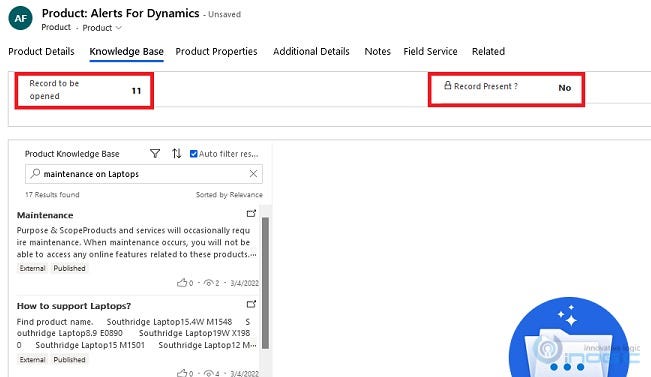Clear the search text with X icon

coord(253,174)
